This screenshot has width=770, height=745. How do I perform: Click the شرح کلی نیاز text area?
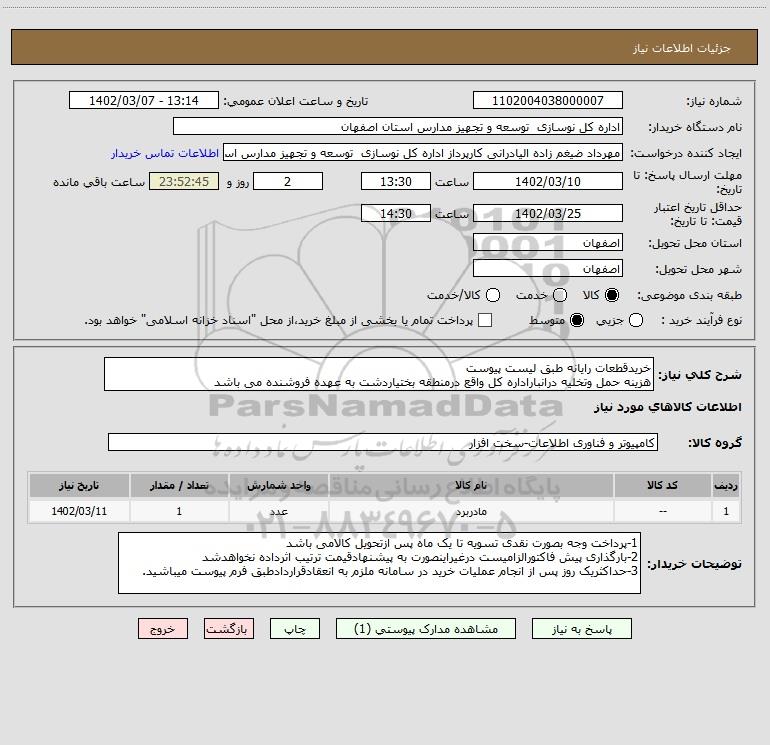379,374
